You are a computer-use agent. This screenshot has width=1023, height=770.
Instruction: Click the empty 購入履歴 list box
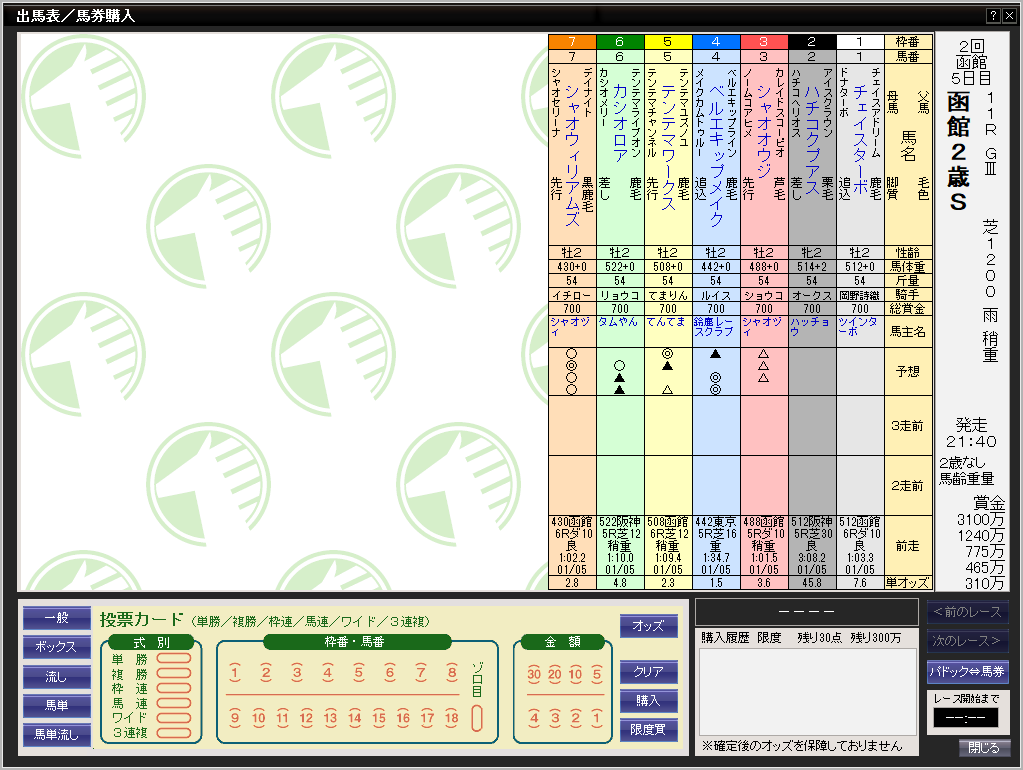pos(808,692)
